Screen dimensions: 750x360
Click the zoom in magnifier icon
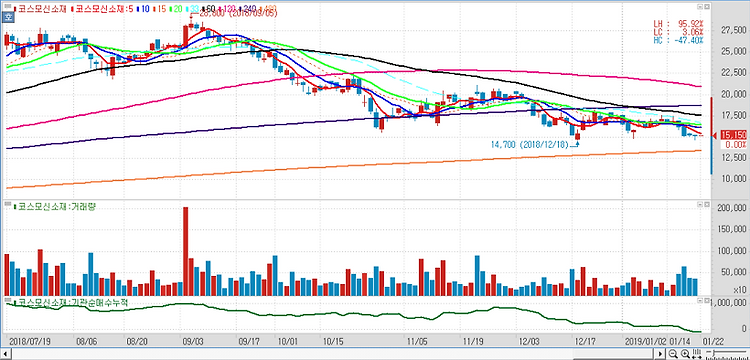coord(685,354)
